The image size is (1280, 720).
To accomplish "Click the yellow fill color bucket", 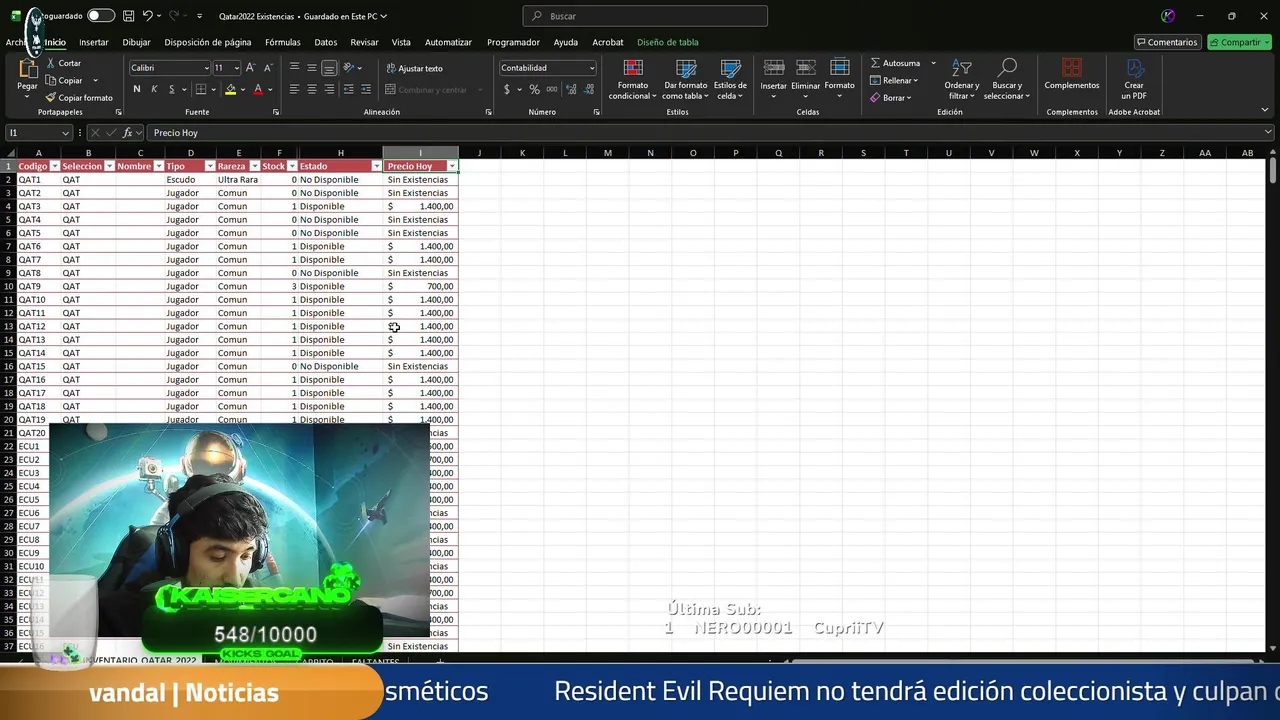I will (230, 89).
